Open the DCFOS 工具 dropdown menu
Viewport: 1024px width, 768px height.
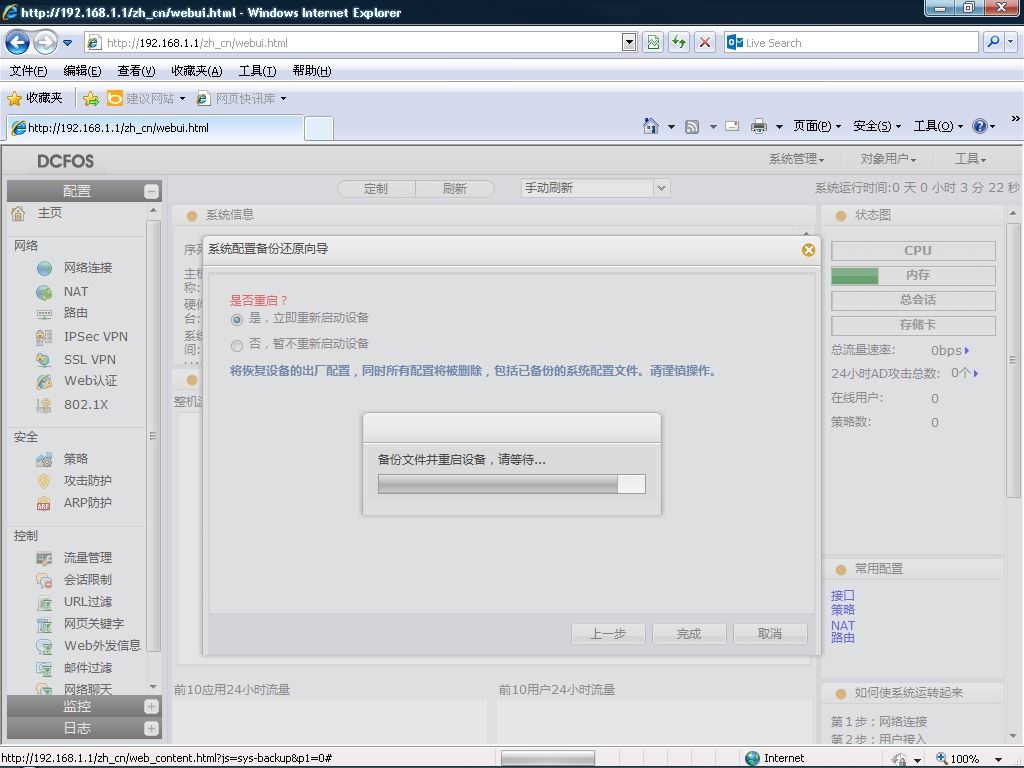pyautogui.click(x=970, y=159)
